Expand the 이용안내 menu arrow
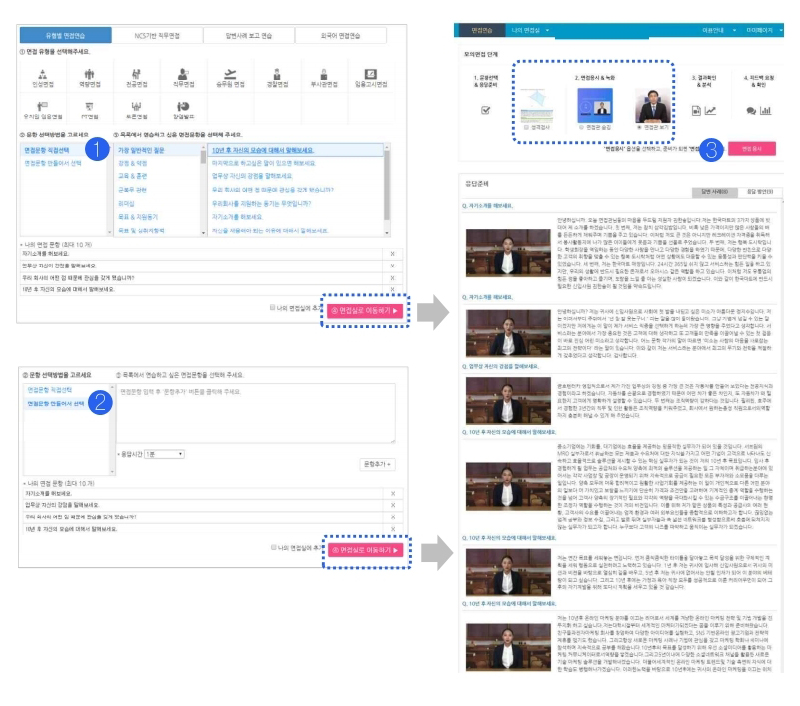The width and height of the screenshot is (800, 706). [734, 31]
